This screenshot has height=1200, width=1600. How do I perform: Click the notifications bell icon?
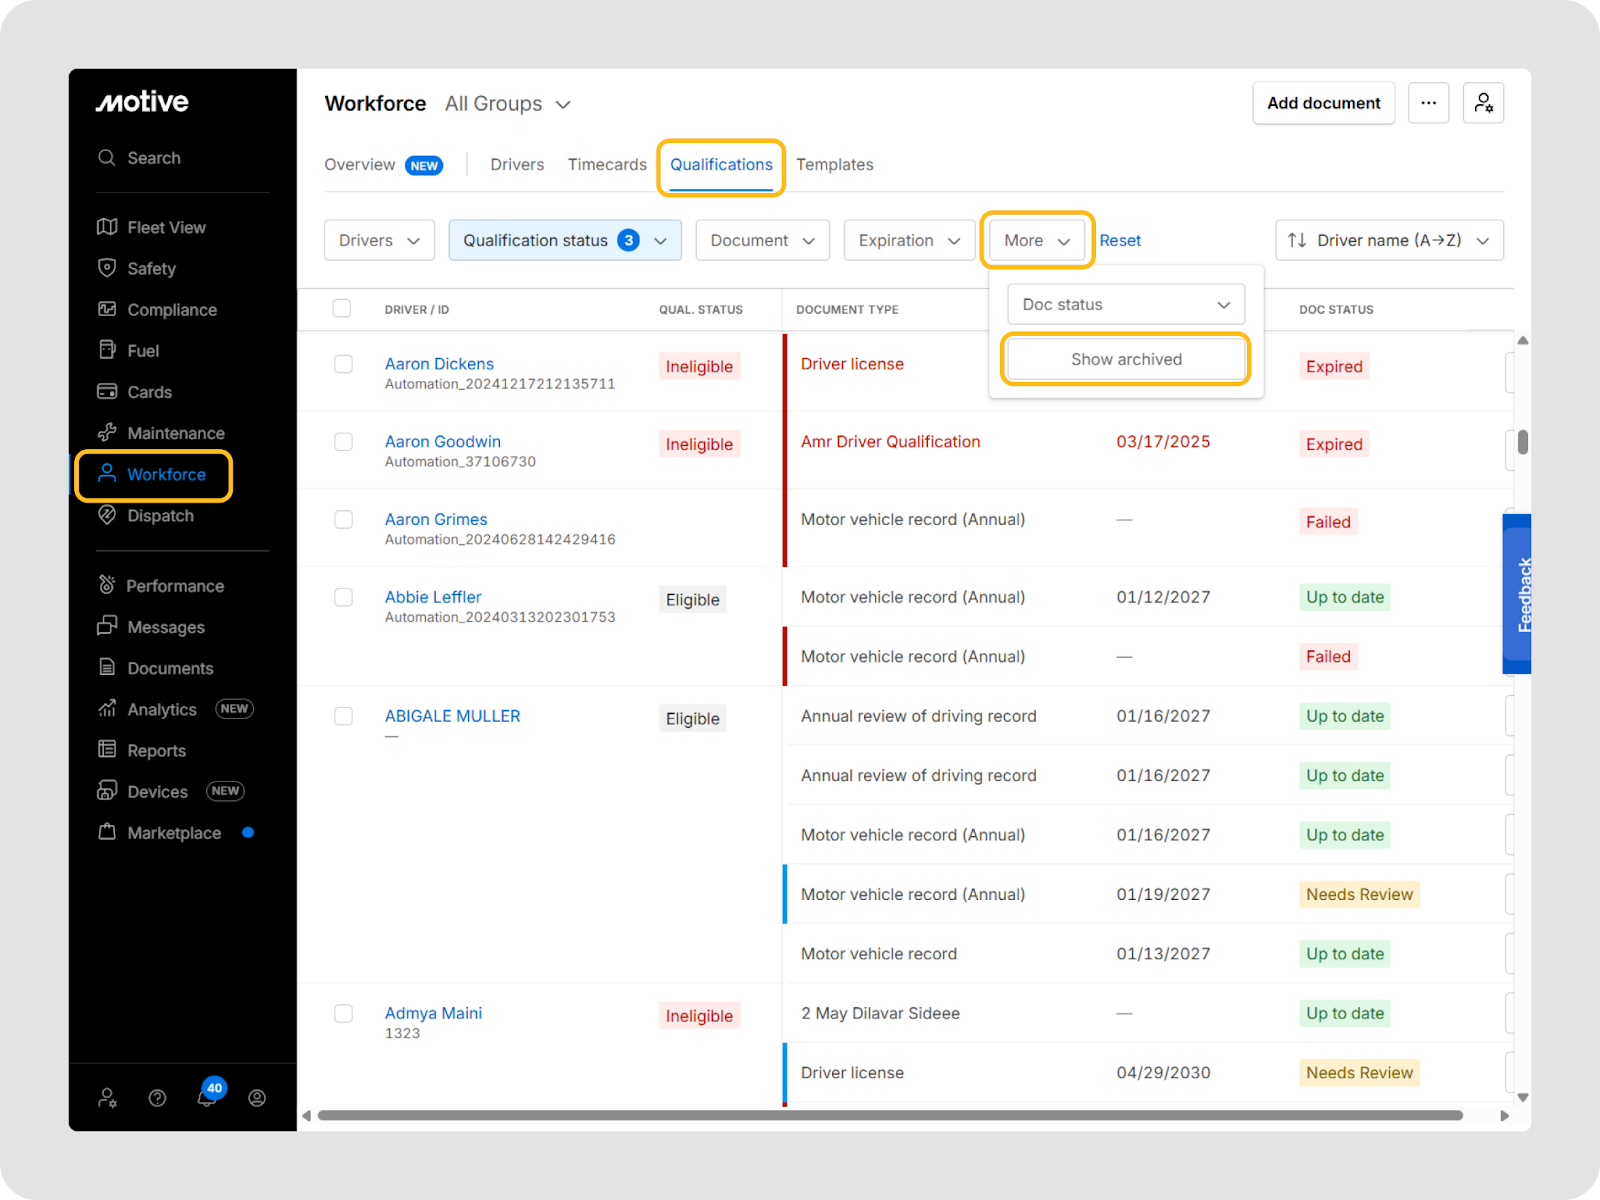(x=207, y=1098)
